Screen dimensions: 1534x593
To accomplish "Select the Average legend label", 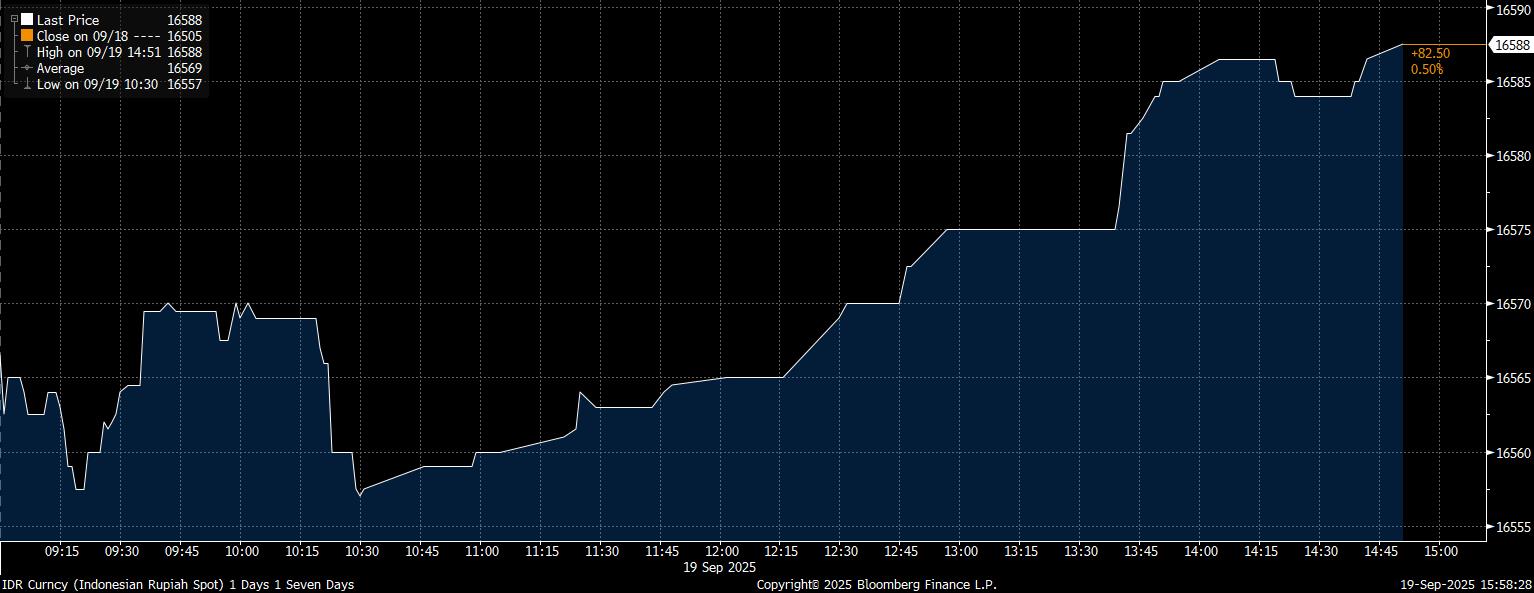I will pos(60,68).
